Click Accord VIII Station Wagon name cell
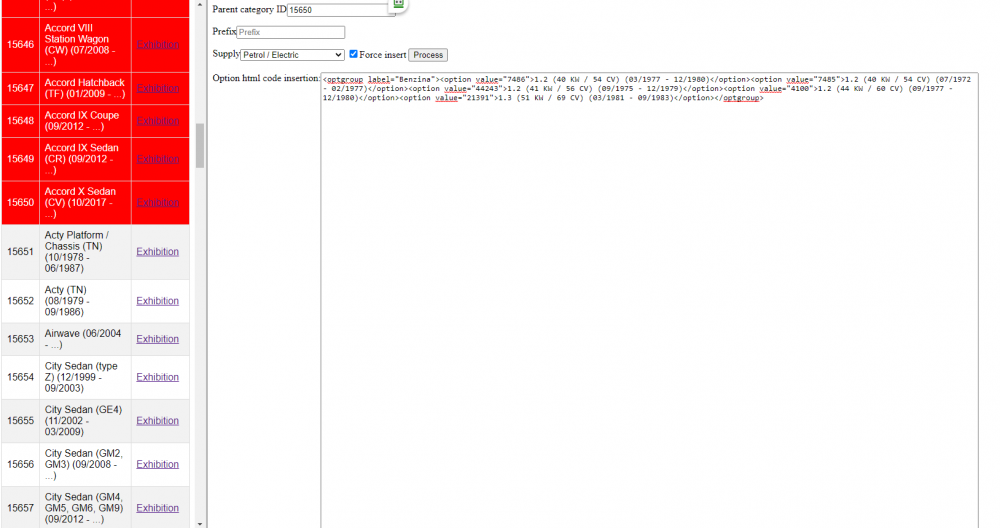Viewport: 1000px width, 528px height. coord(85,45)
